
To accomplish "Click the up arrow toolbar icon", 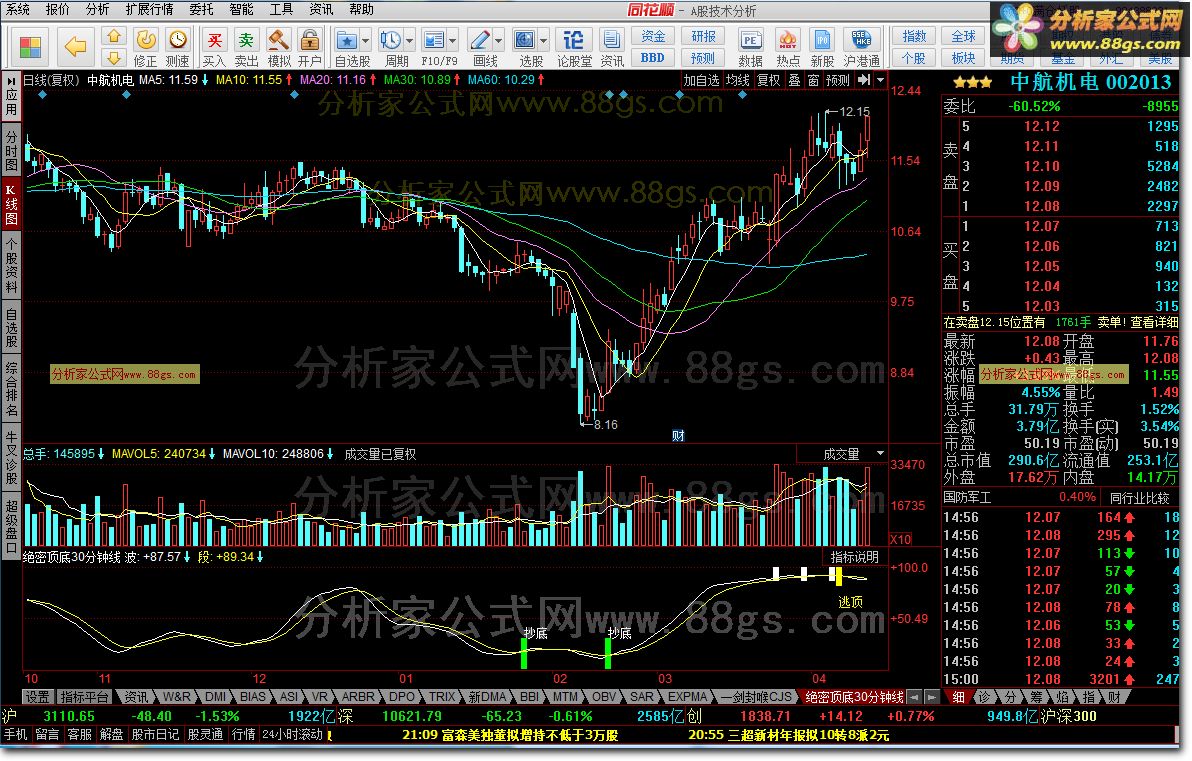I will (x=114, y=36).
